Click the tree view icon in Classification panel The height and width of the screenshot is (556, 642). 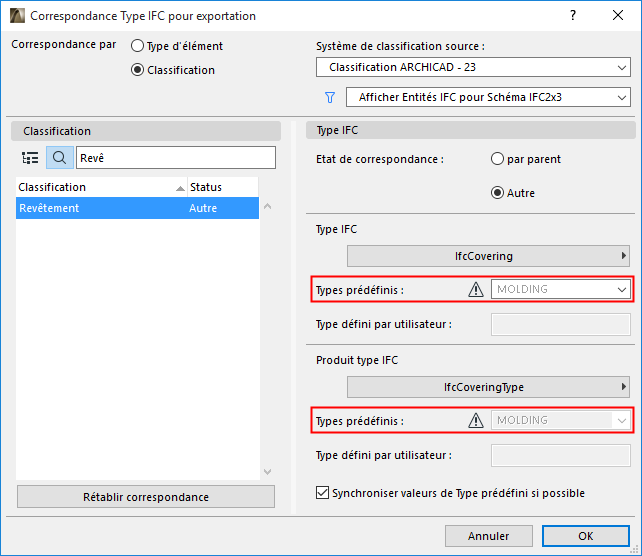point(30,158)
